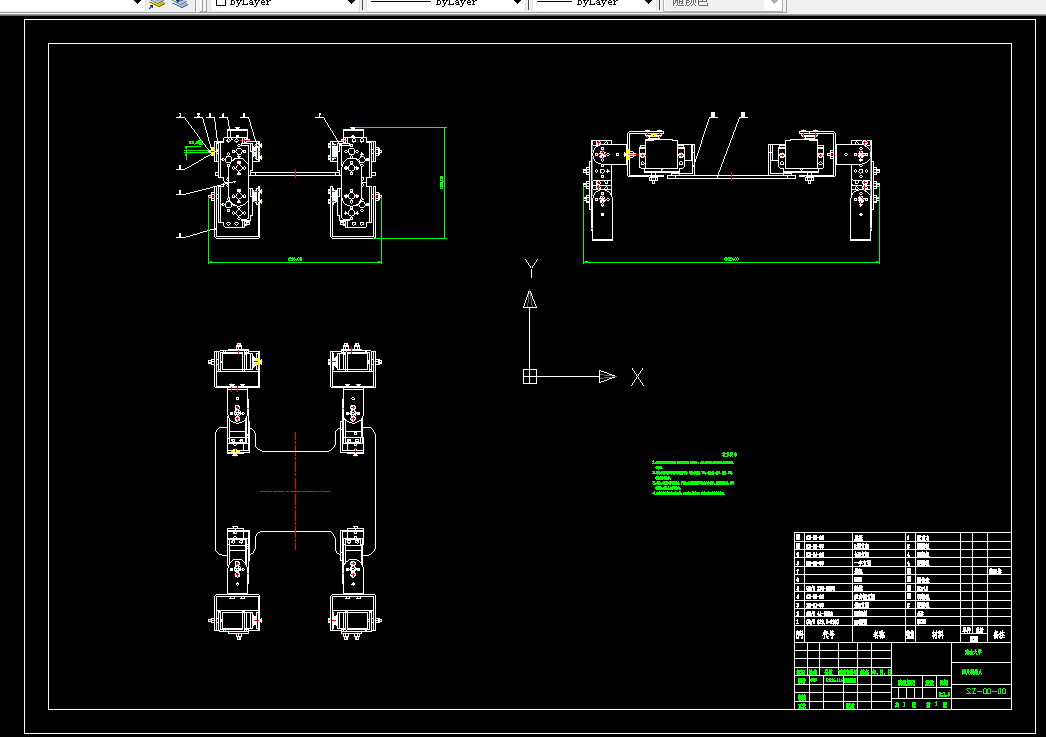Click the blue layer stack toolbar icon
This screenshot has height=737, width=1046.
[x=180, y=3]
